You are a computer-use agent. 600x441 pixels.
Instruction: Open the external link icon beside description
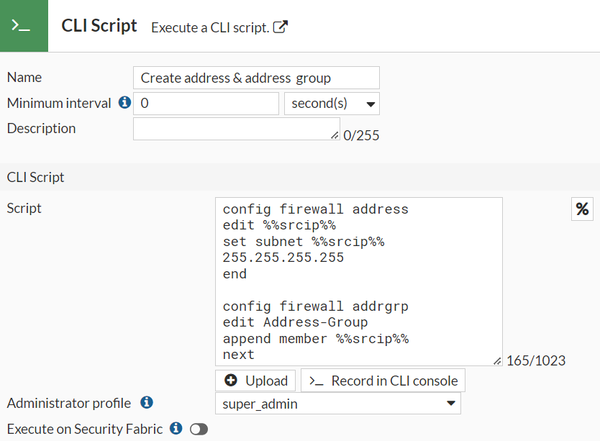click(x=281, y=27)
